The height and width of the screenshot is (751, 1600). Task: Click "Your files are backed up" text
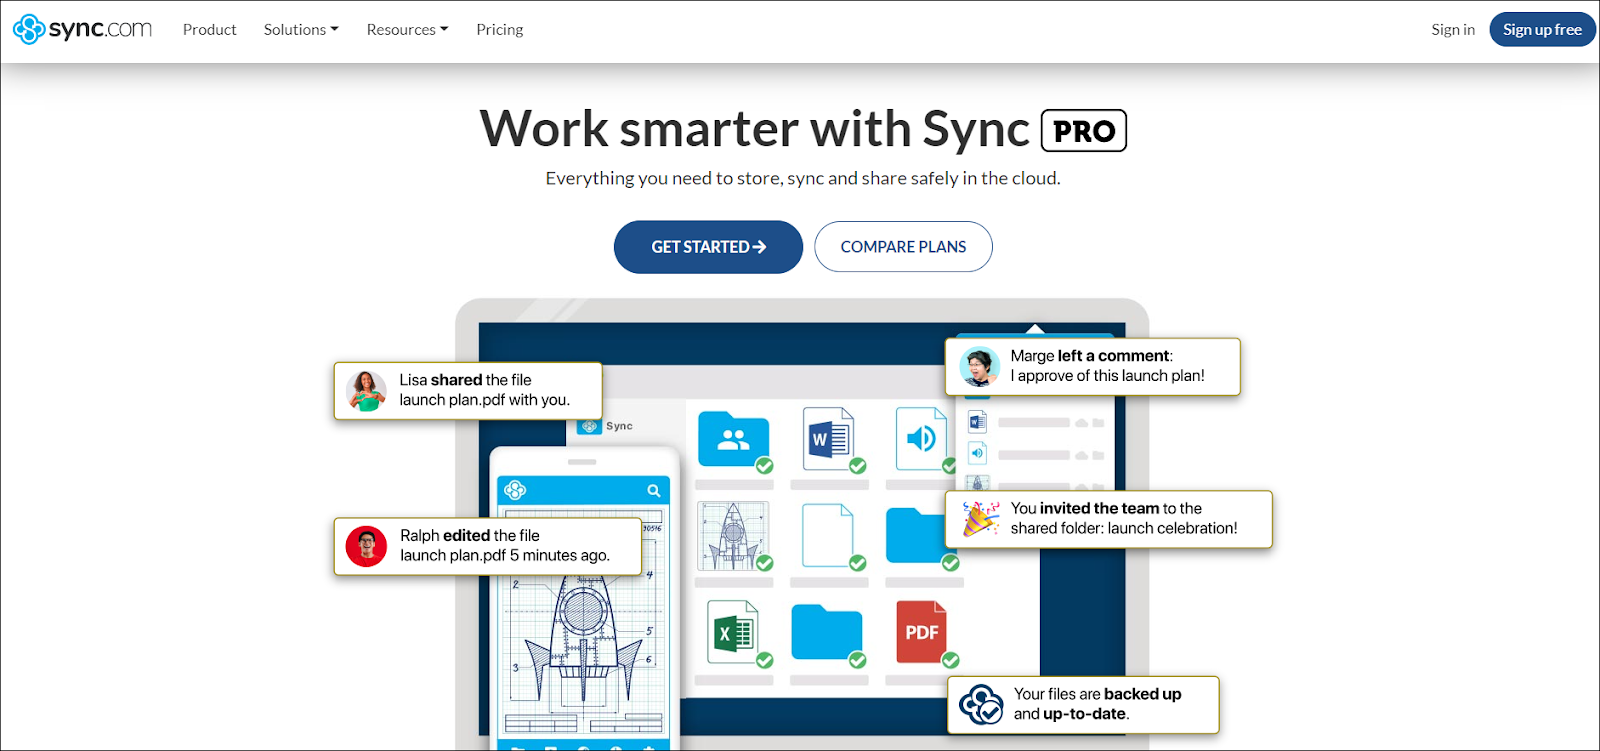point(1098,704)
